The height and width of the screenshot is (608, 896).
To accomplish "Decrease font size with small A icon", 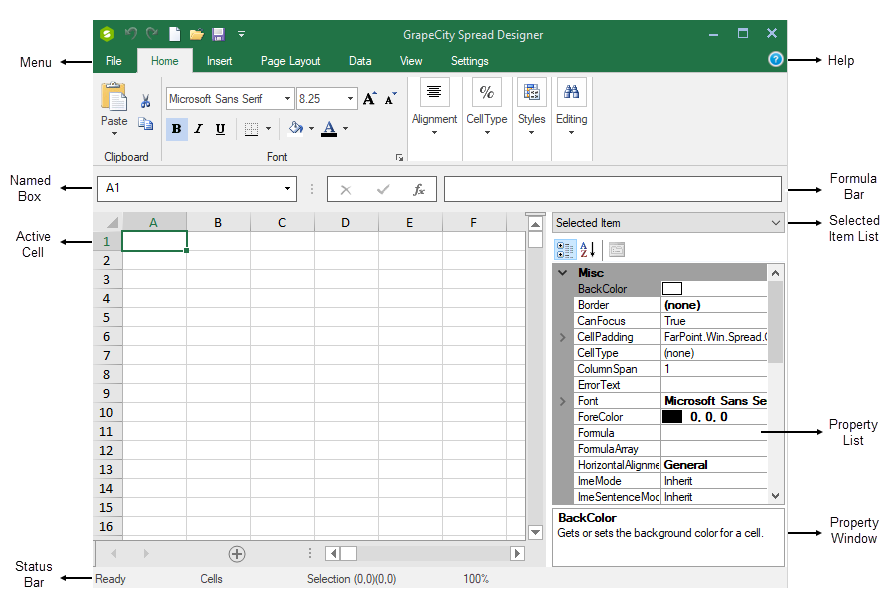I will point(391,99).
